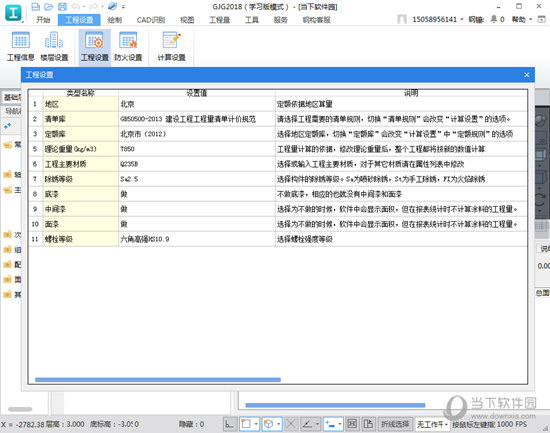Viewport: 550px width, 433px height.
Task: Click the 2D view square icon in status bar
Action: [x=246, y=424]
